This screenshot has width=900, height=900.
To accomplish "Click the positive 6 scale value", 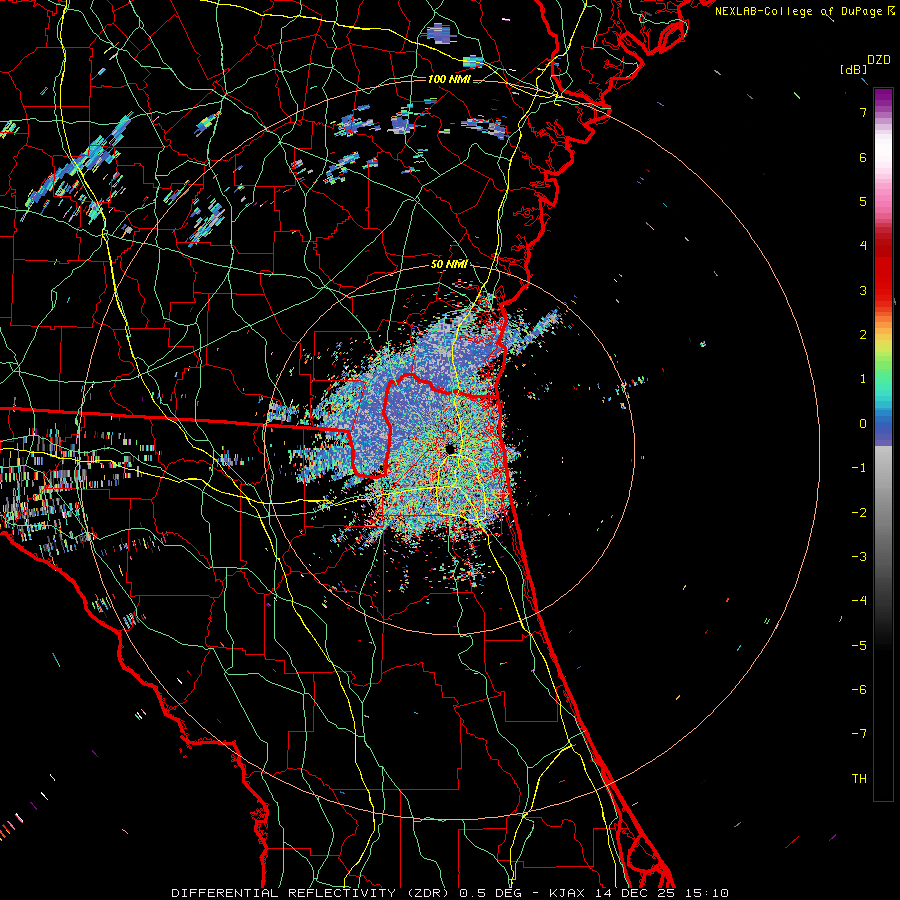I will tap(863, 157).
